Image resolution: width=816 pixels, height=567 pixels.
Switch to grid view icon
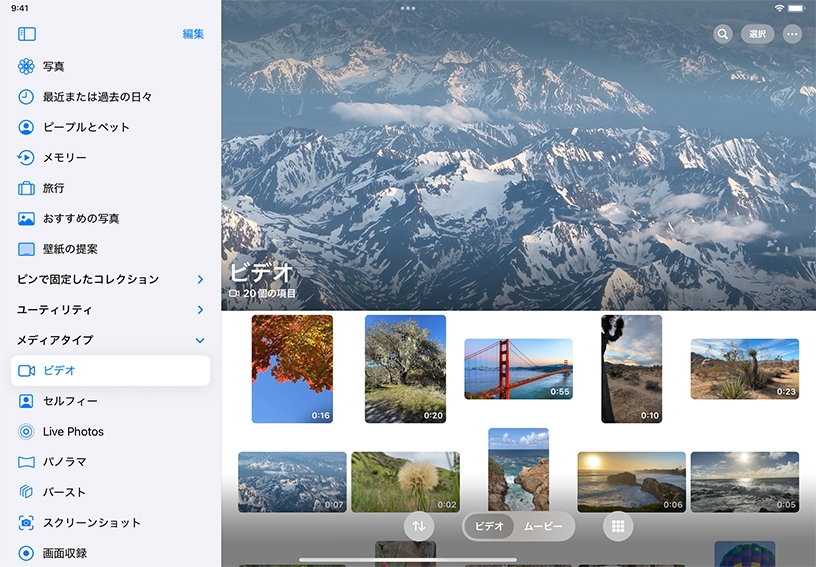[x=618, y=526]
